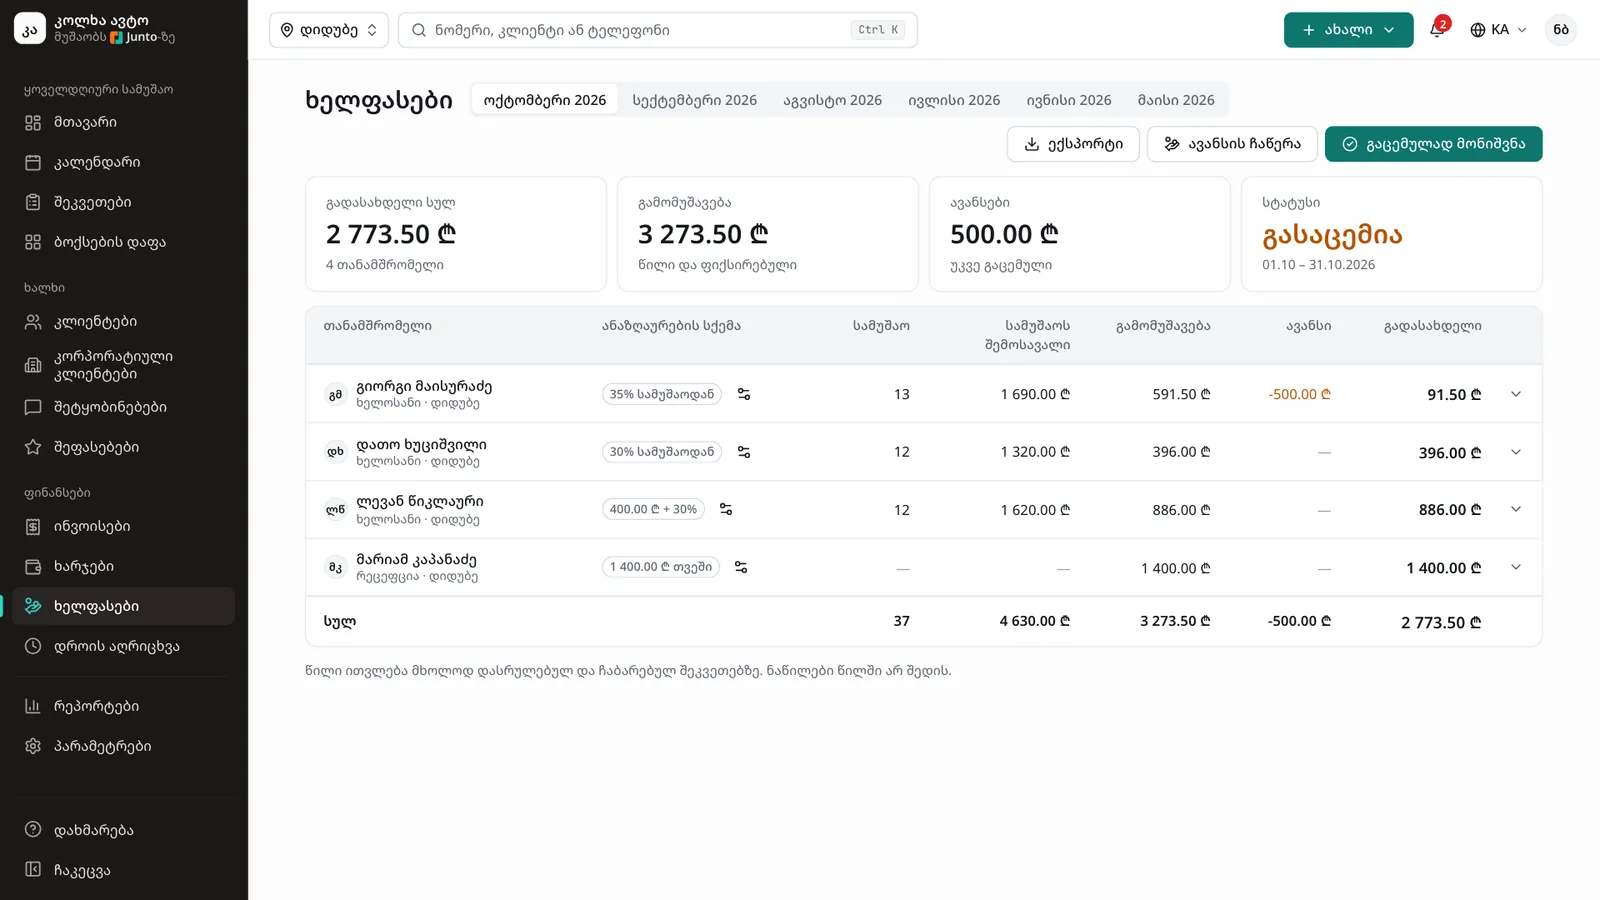
Task: Expand მარიამ კაპანაძე row details
Action: click(1516, 567)
